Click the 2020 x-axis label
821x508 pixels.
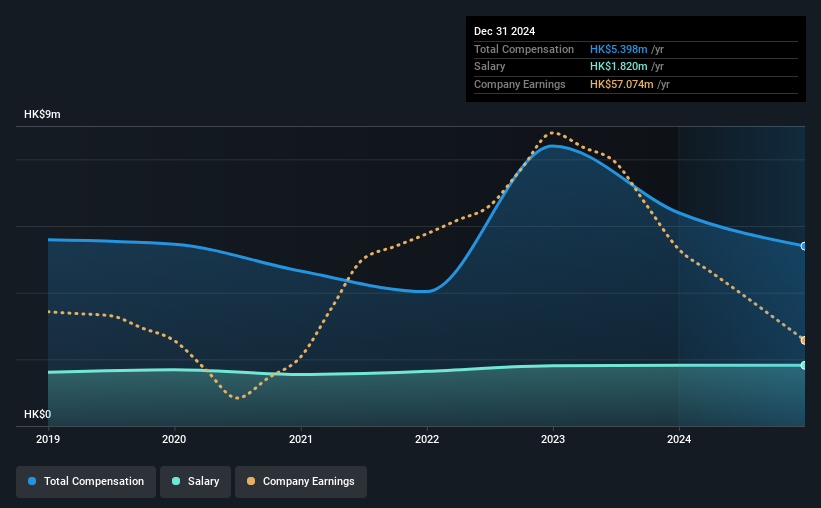point(174,439)
